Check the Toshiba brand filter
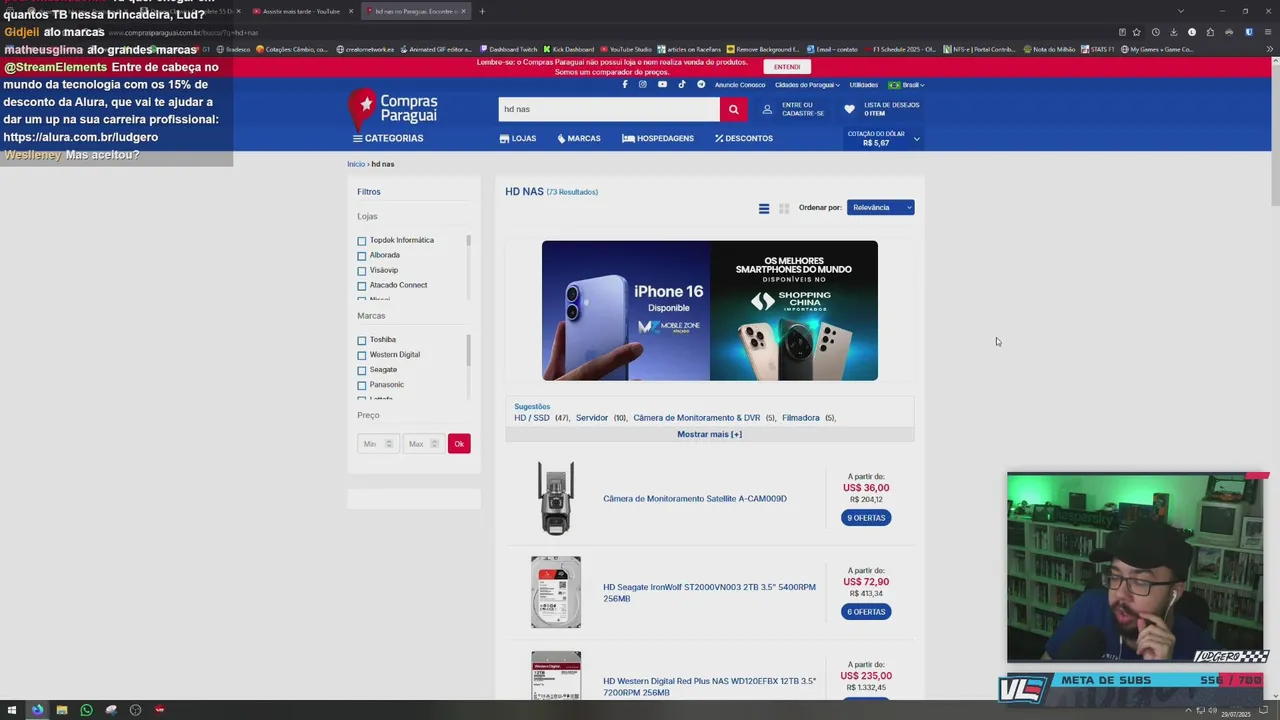The height and width of the screenshot is (720, 1280). coord(362,340)
